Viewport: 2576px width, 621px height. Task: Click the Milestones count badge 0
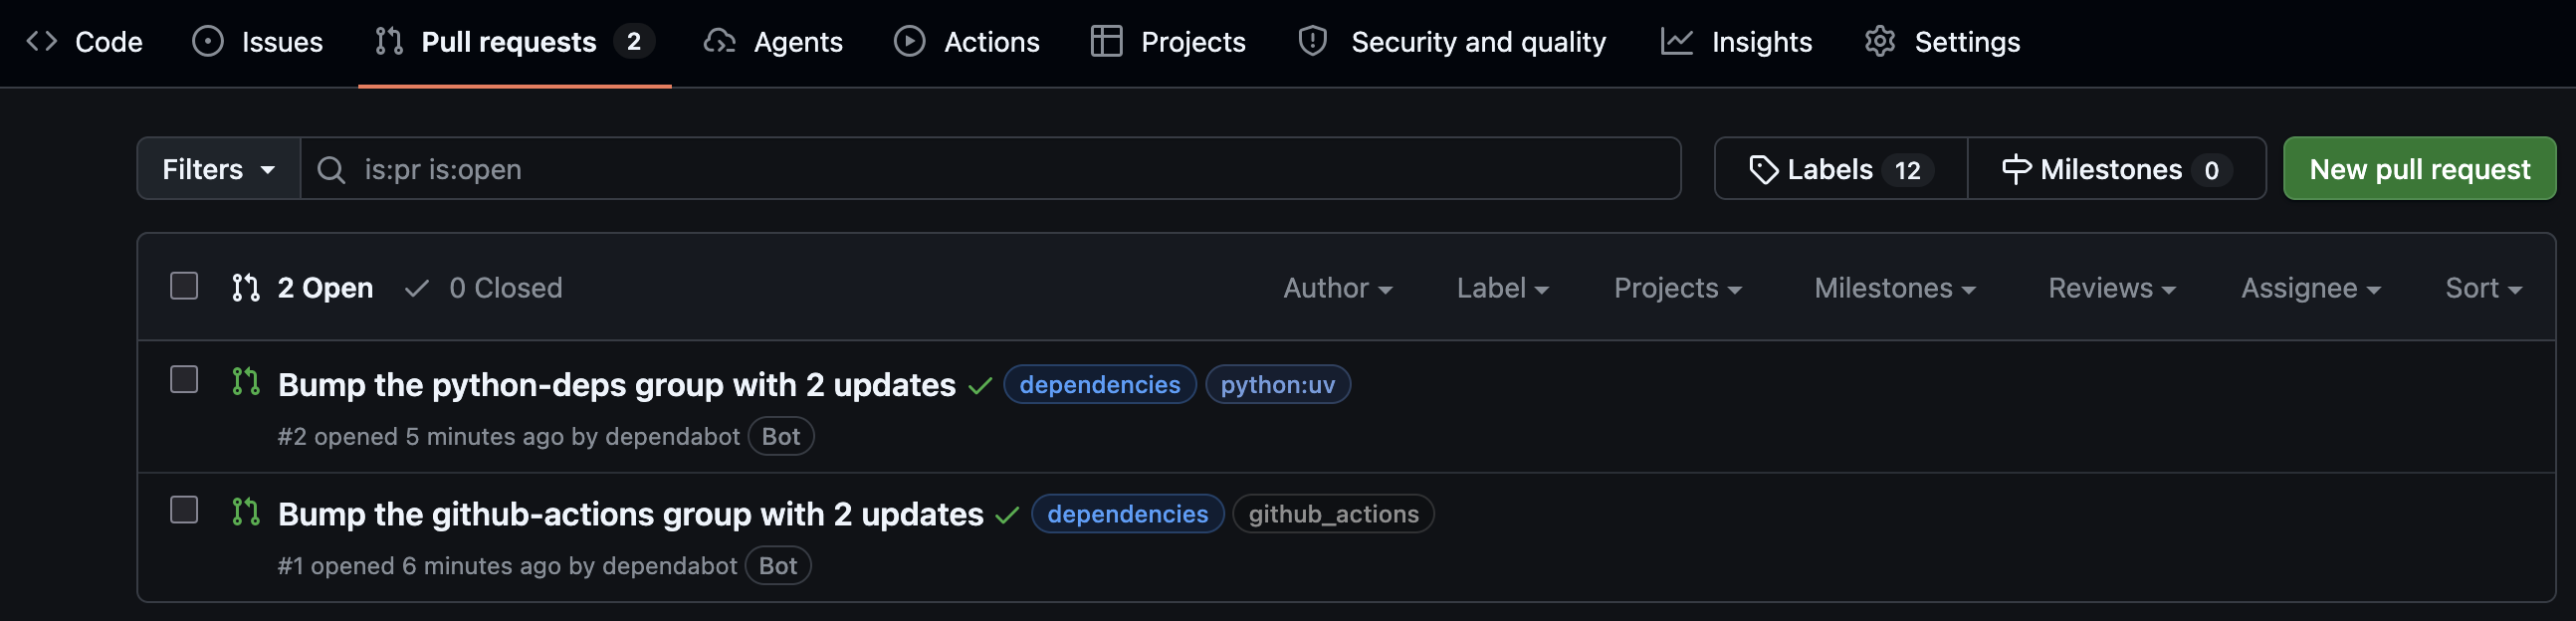(2212, 170)
